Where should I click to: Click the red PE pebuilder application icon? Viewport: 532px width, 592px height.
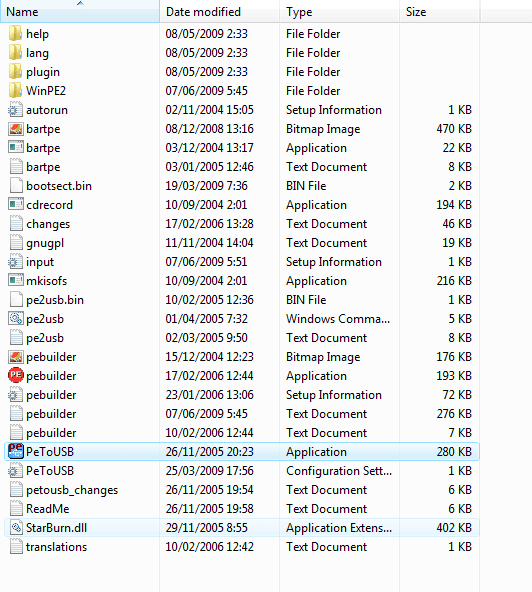pos(15,376)
